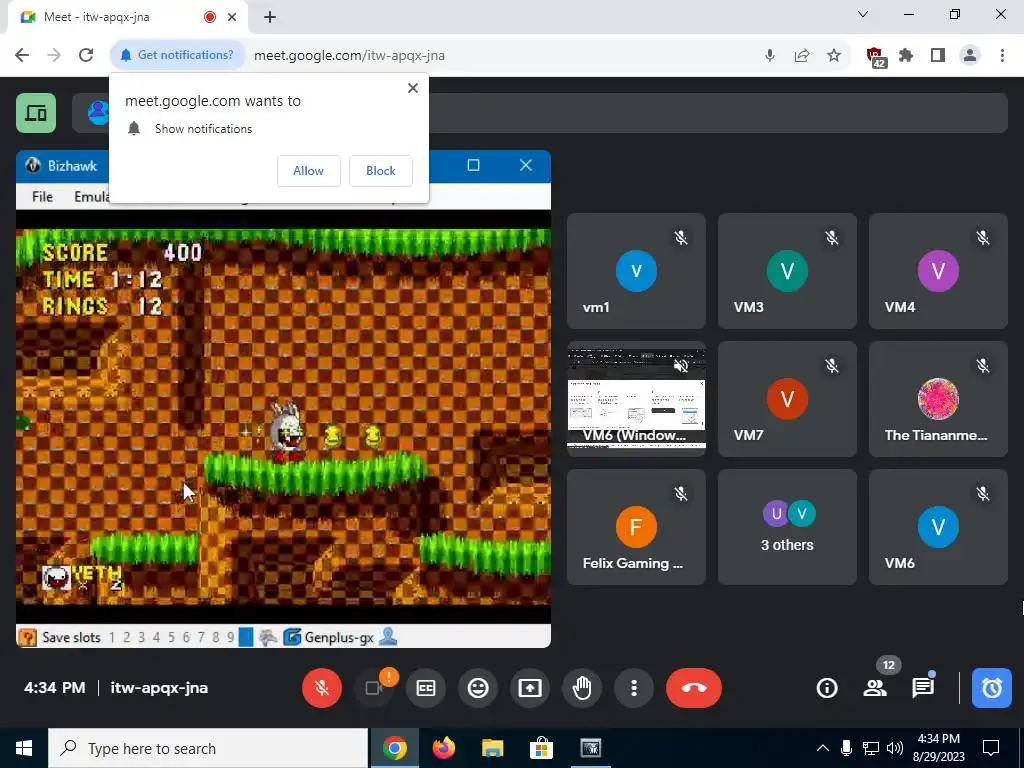Select the Felix Gaming participant tile
Image resolution: width=1024 pixels, height=768 pixels.
[x=636, y=527]
